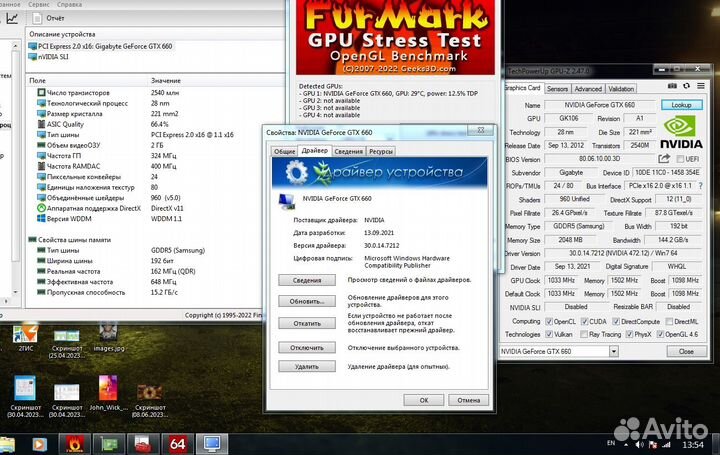Screen dimensions: 720x455
Task: Click AIDA64 graph chart toolbar icon
Action: point(12,18)
